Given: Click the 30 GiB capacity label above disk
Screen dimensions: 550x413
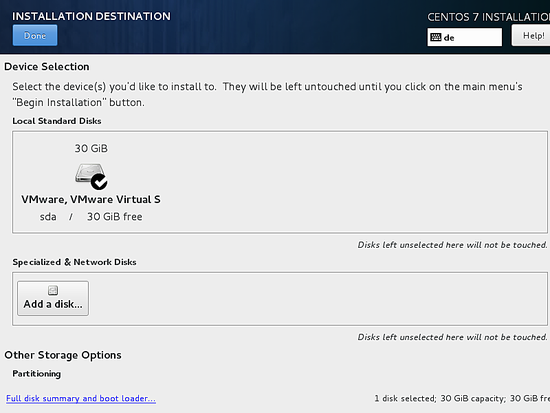Looking at the screenshot, I should (91, 148).
